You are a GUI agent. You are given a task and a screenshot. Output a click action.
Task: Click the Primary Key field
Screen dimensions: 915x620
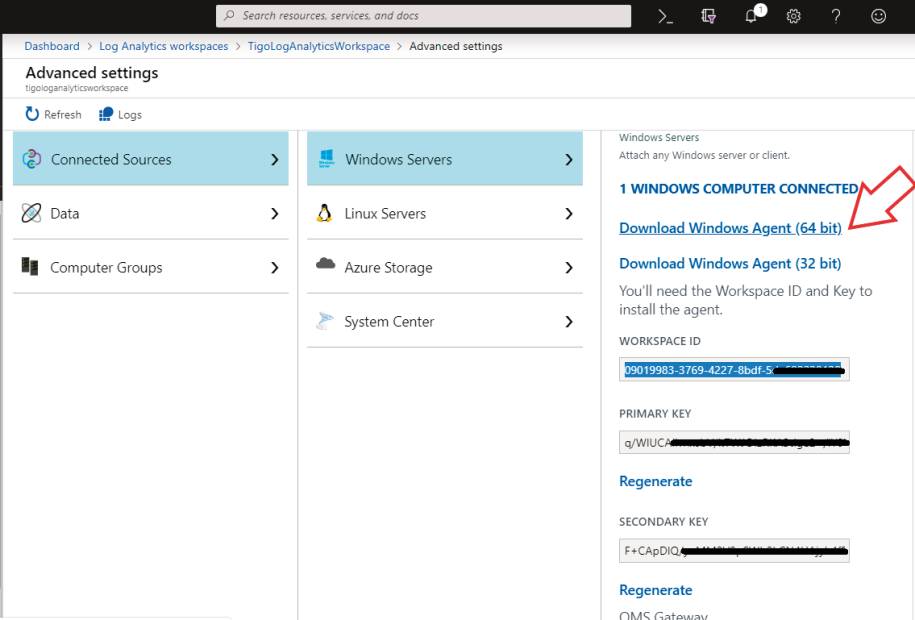pos(734,443)
